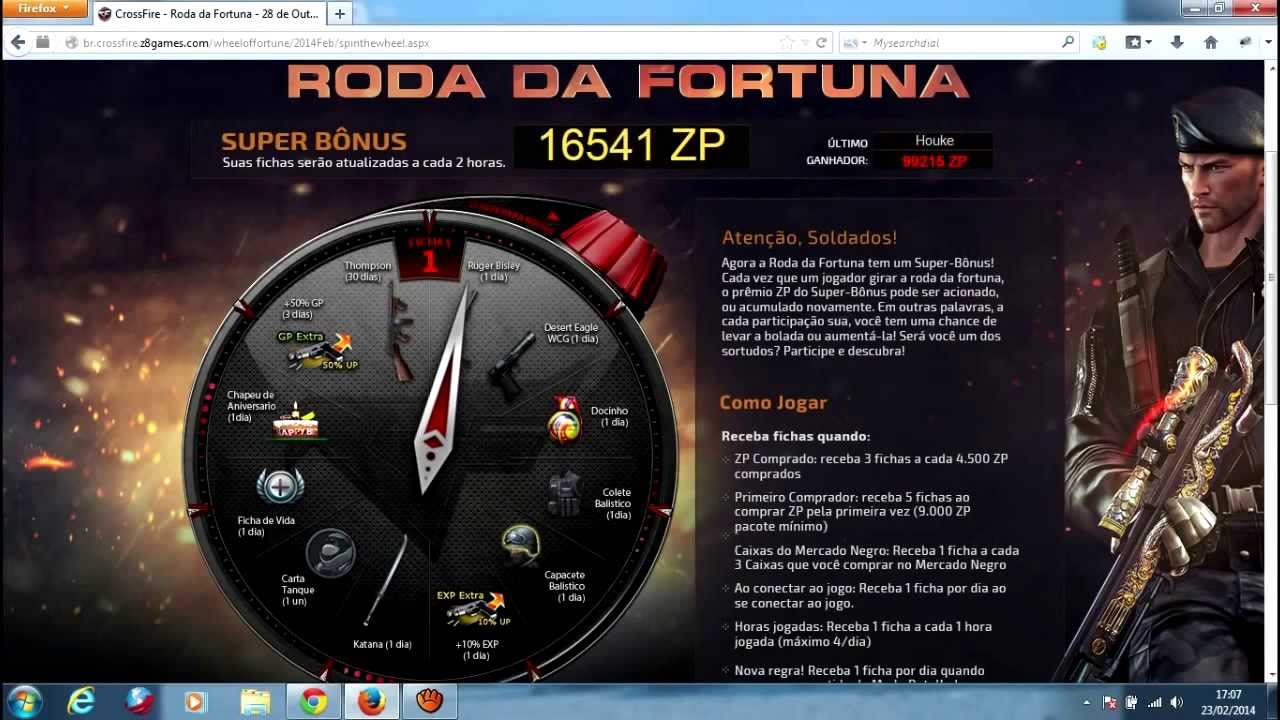Click the network signal tray icon

click(x=1154, y=702)
